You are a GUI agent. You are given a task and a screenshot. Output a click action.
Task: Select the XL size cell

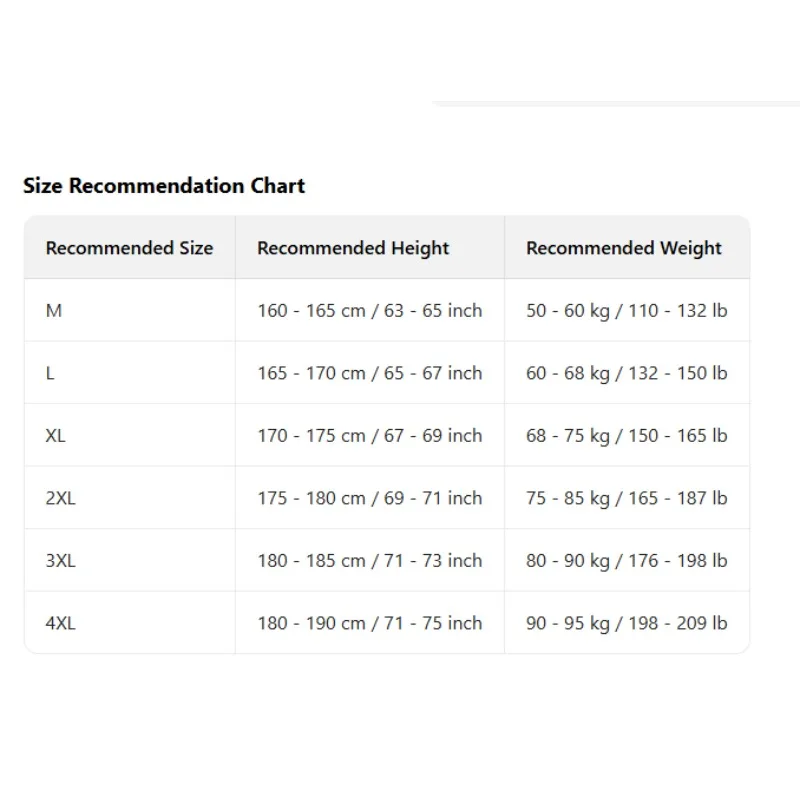[56, 436]
